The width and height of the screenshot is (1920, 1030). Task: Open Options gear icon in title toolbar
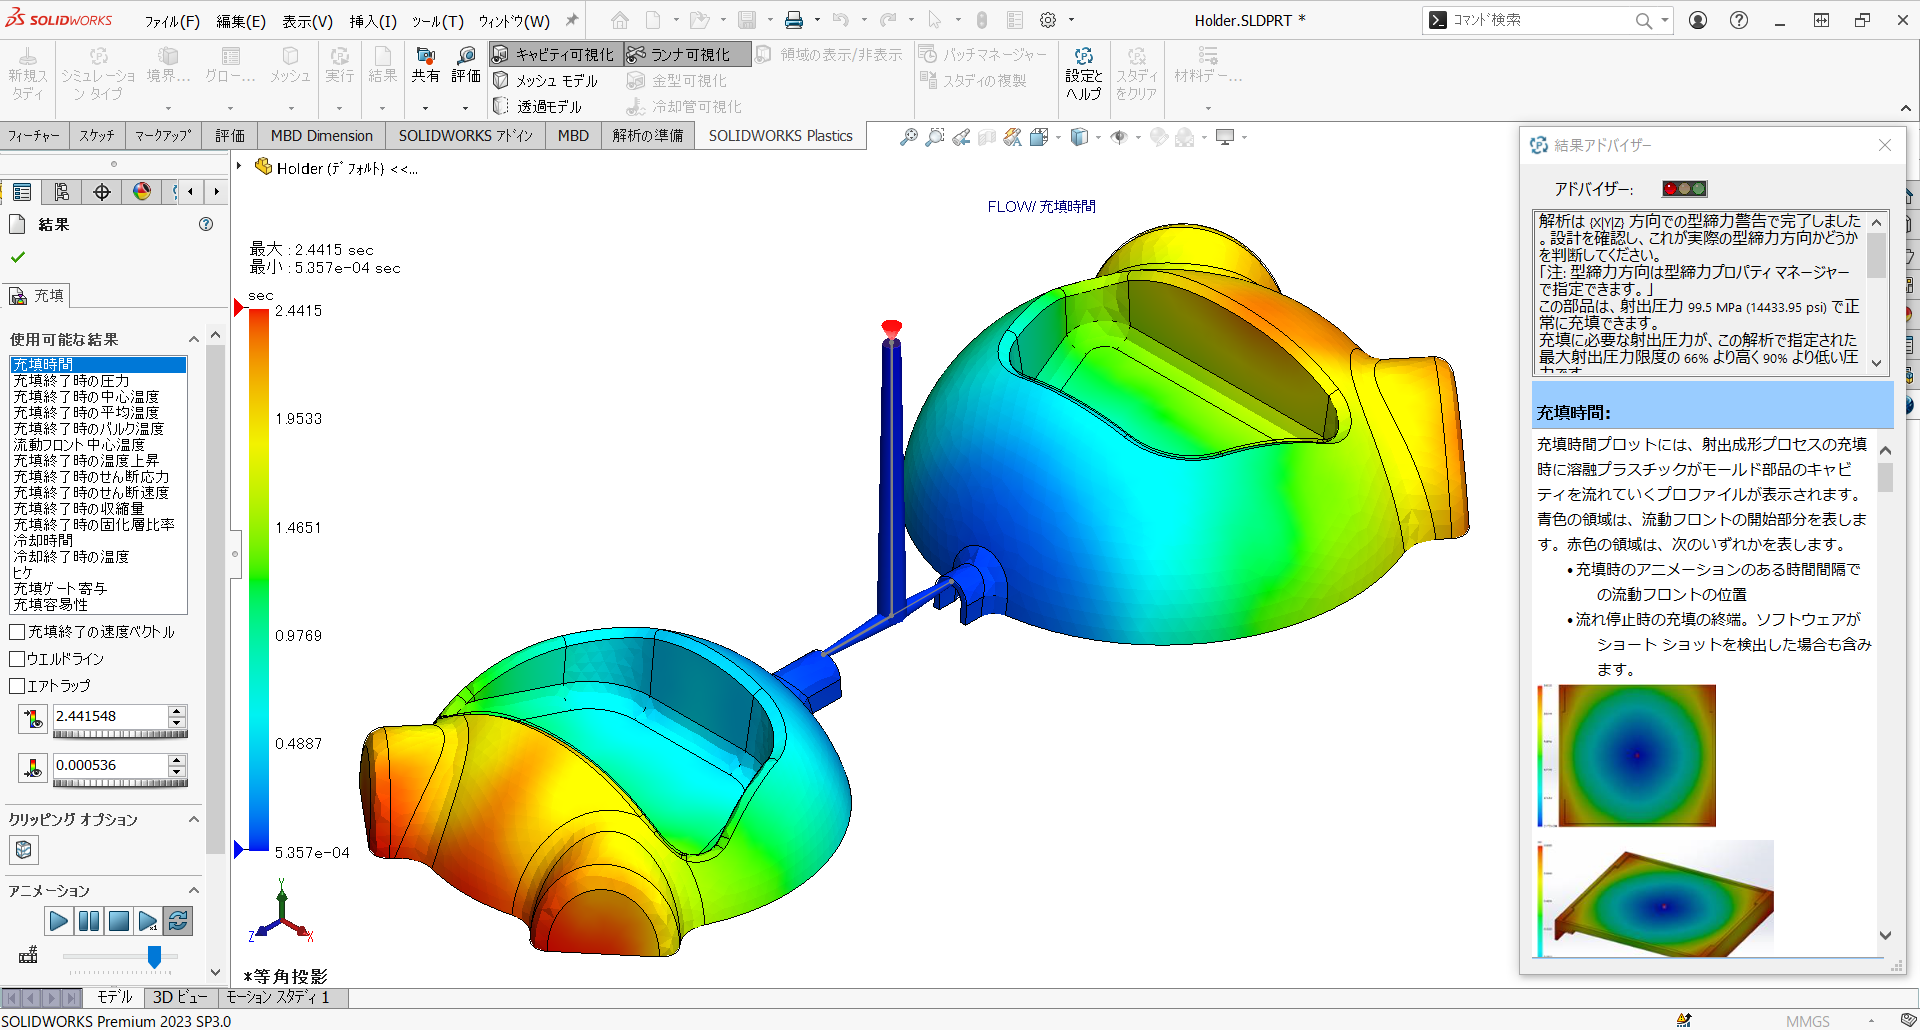(x=1048, y=20)
